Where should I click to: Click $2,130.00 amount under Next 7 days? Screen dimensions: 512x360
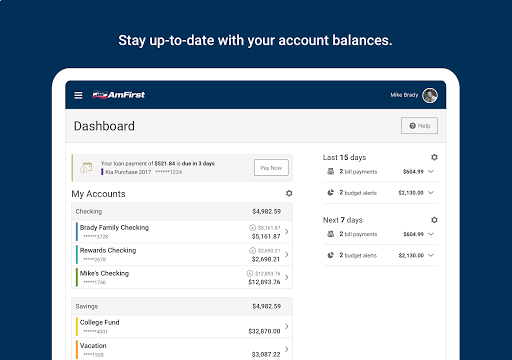point(411,255)
